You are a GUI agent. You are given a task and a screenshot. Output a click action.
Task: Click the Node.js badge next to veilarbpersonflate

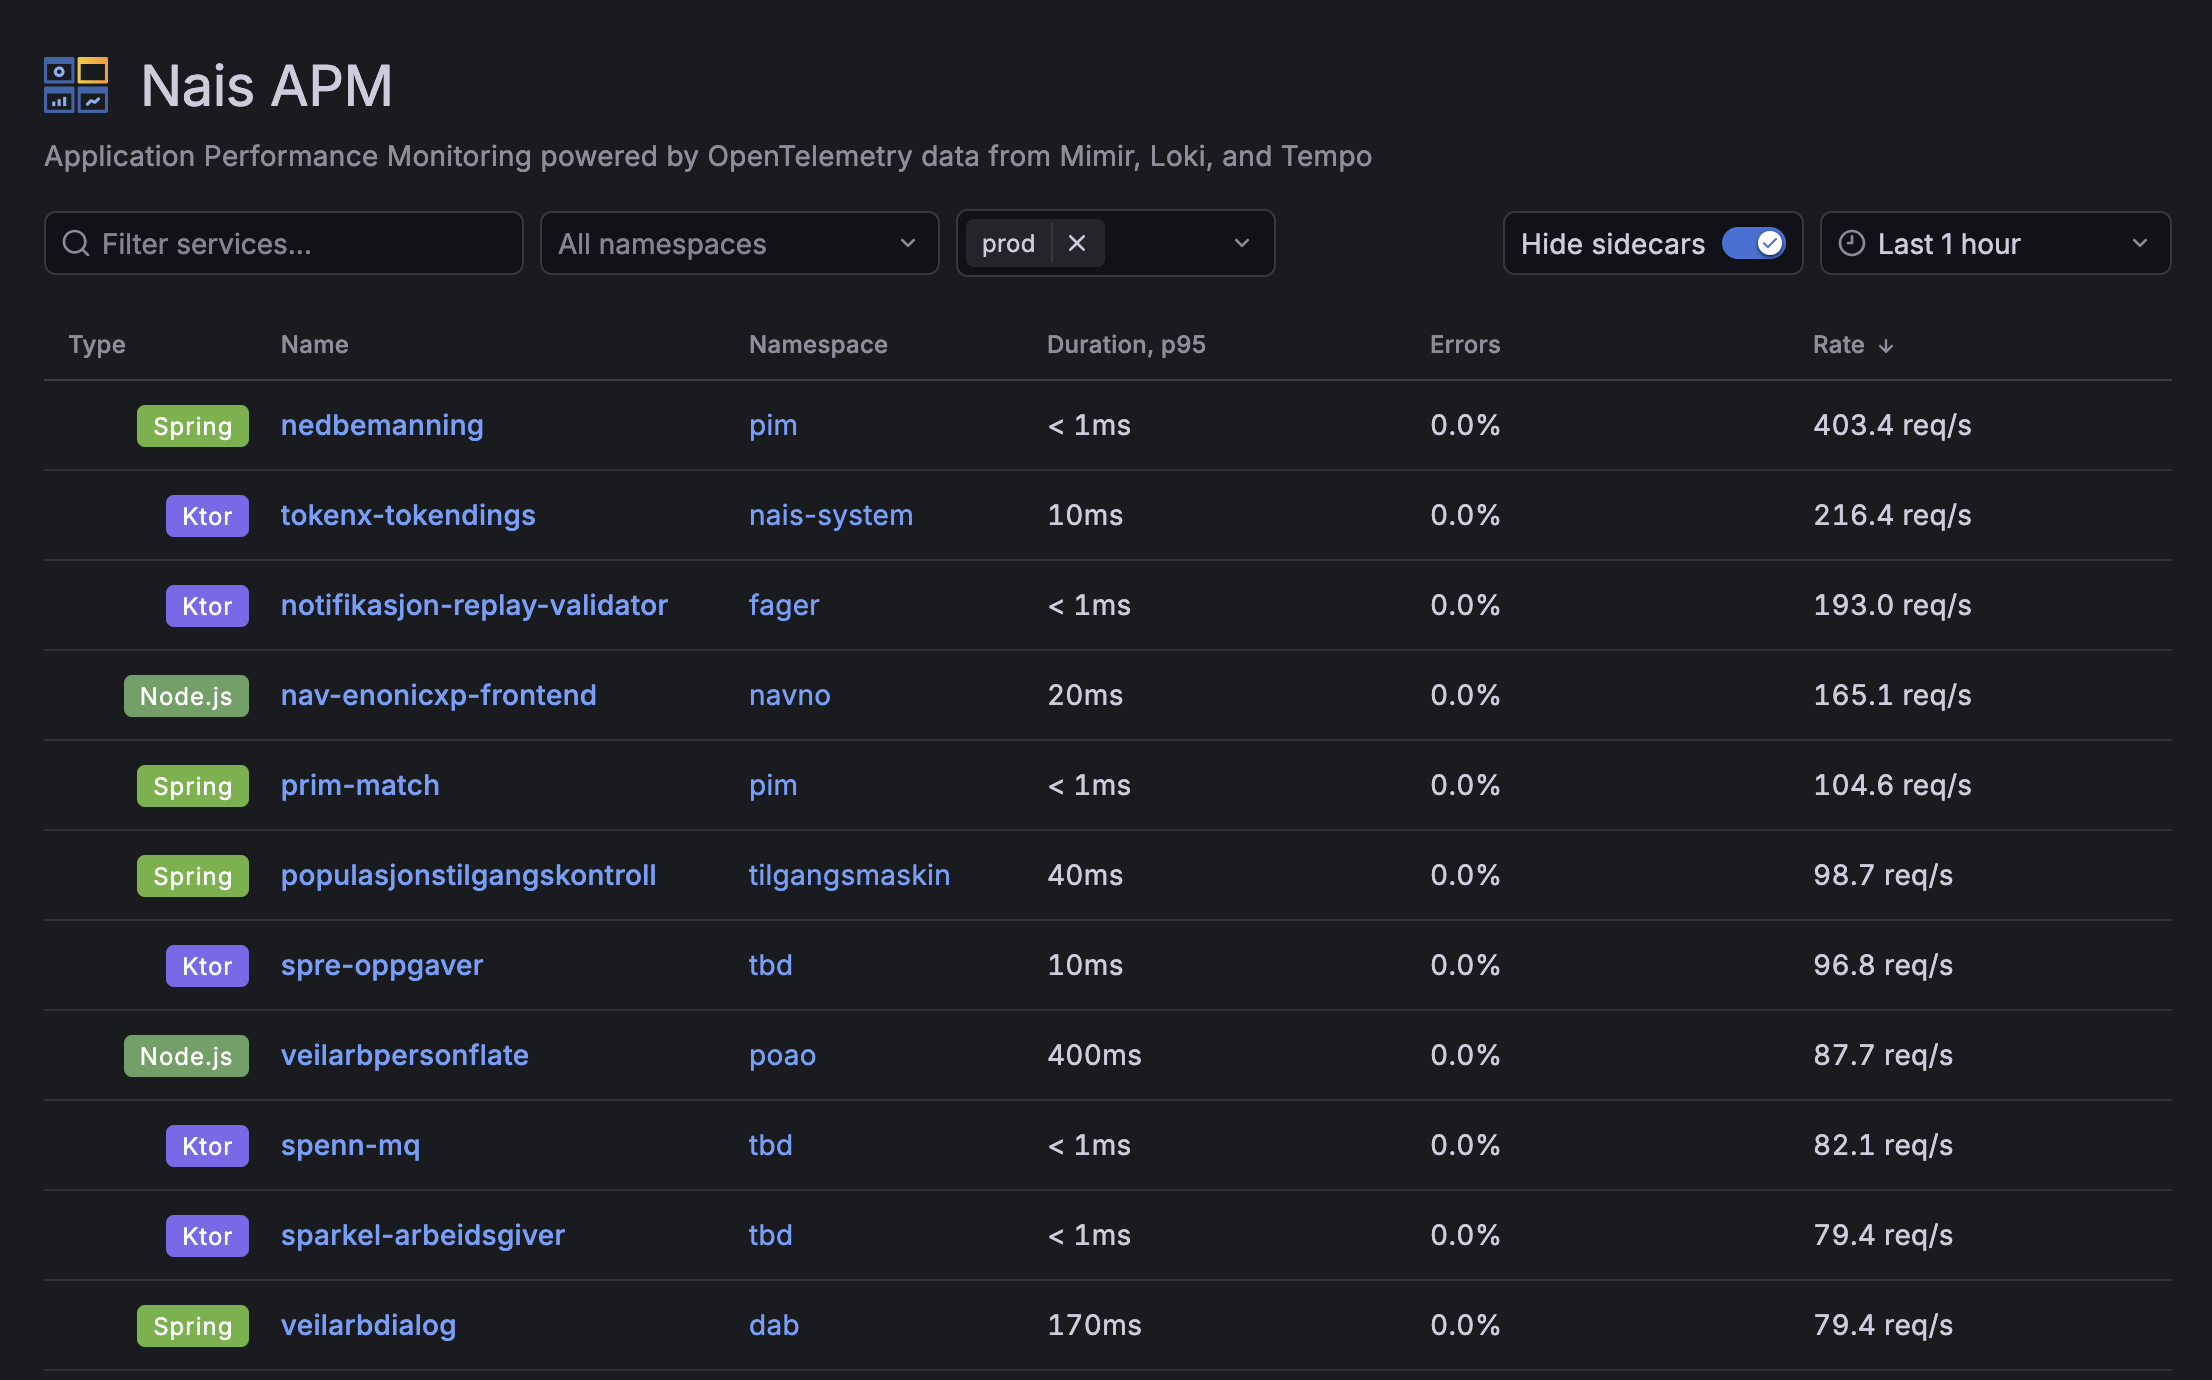[186, 1055]
